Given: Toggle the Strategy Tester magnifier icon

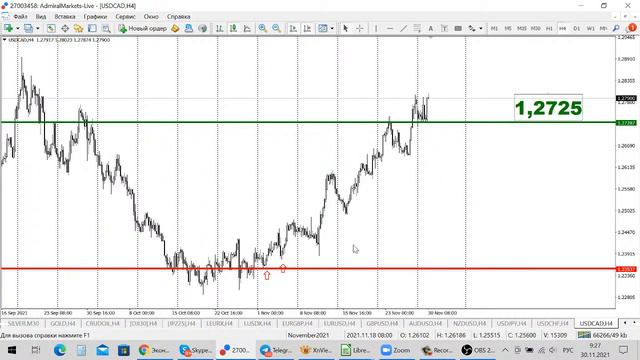Looking at the screenshot, I should click(x=106, y=28).
